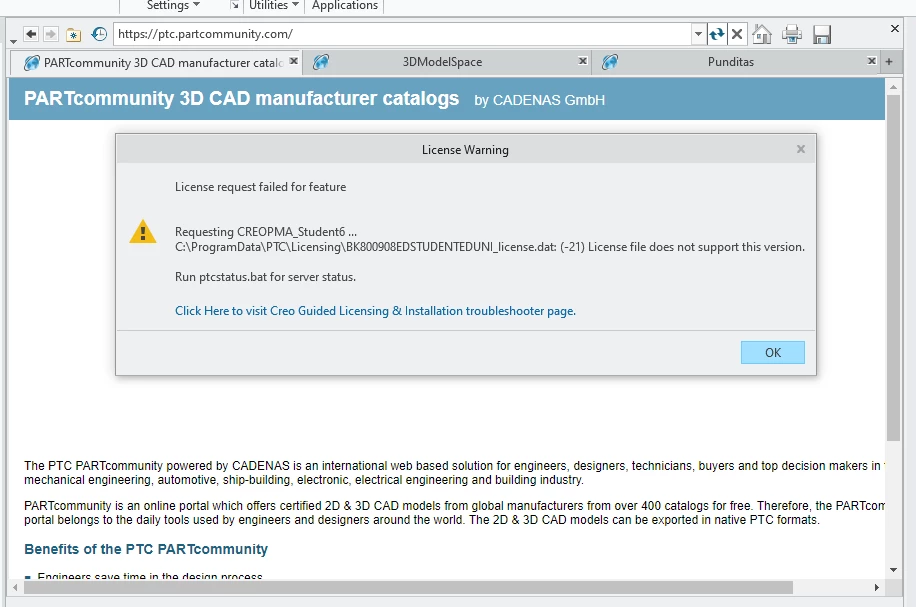Click the URL address input field
The height and width of the screenshot is (607, 916).
coord(403,34)
